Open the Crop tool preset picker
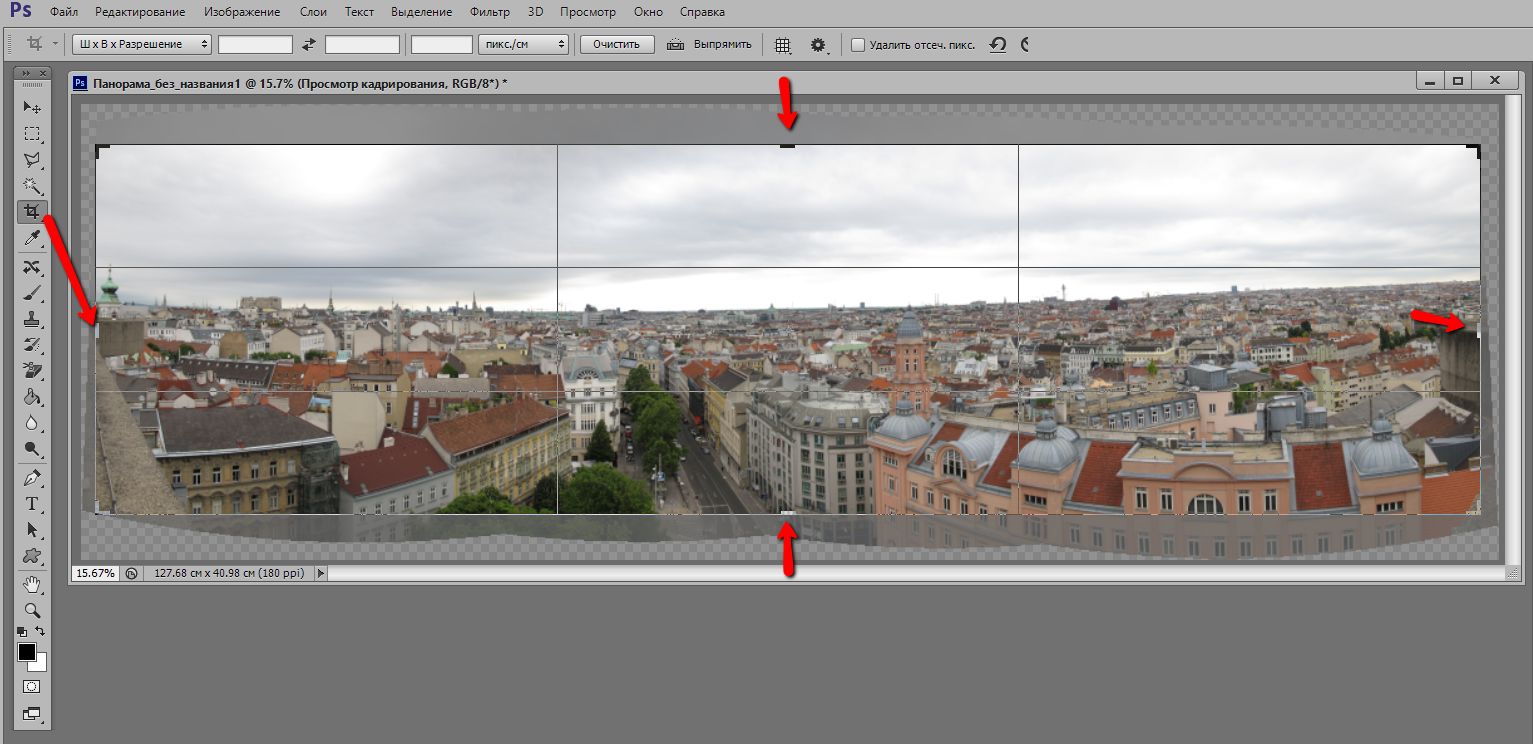1533x744 pixels. click(40, 44)
